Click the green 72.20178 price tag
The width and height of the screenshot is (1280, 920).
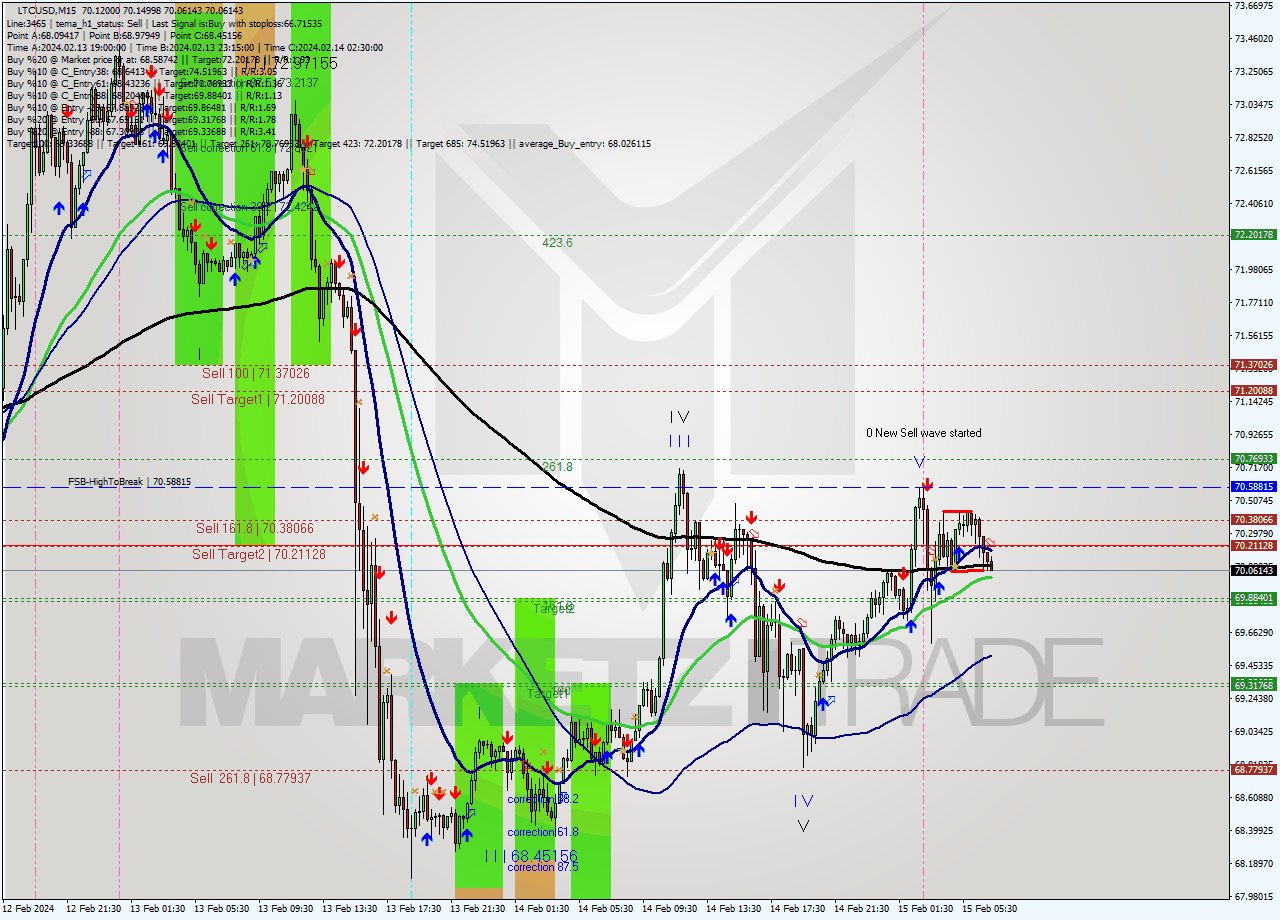(1253, 235)
